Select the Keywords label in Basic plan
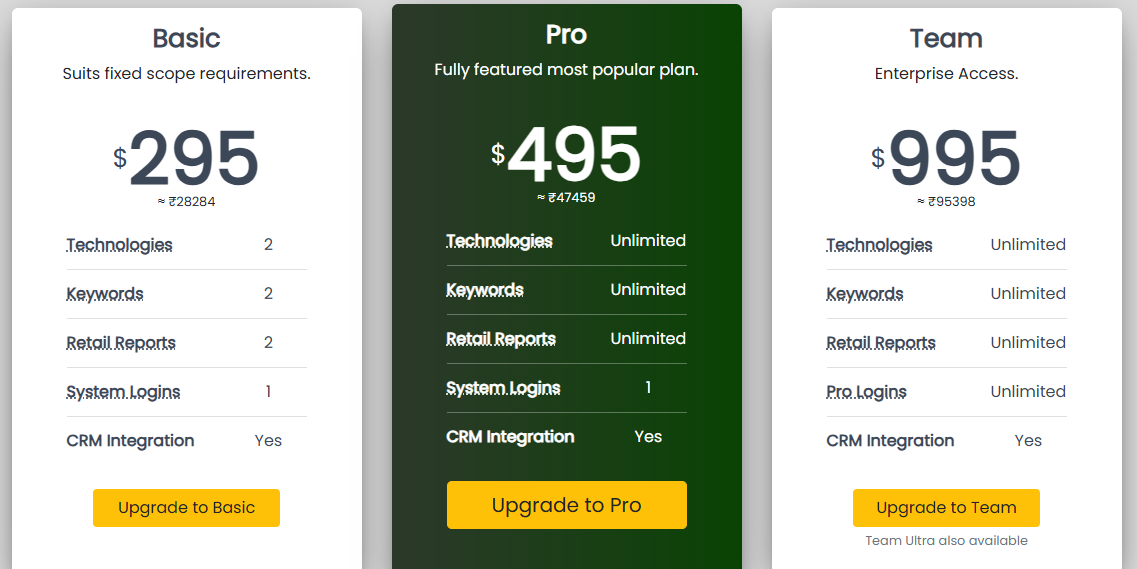The height and width of the screenshot is (569, 1137). [x=105, y=294]
